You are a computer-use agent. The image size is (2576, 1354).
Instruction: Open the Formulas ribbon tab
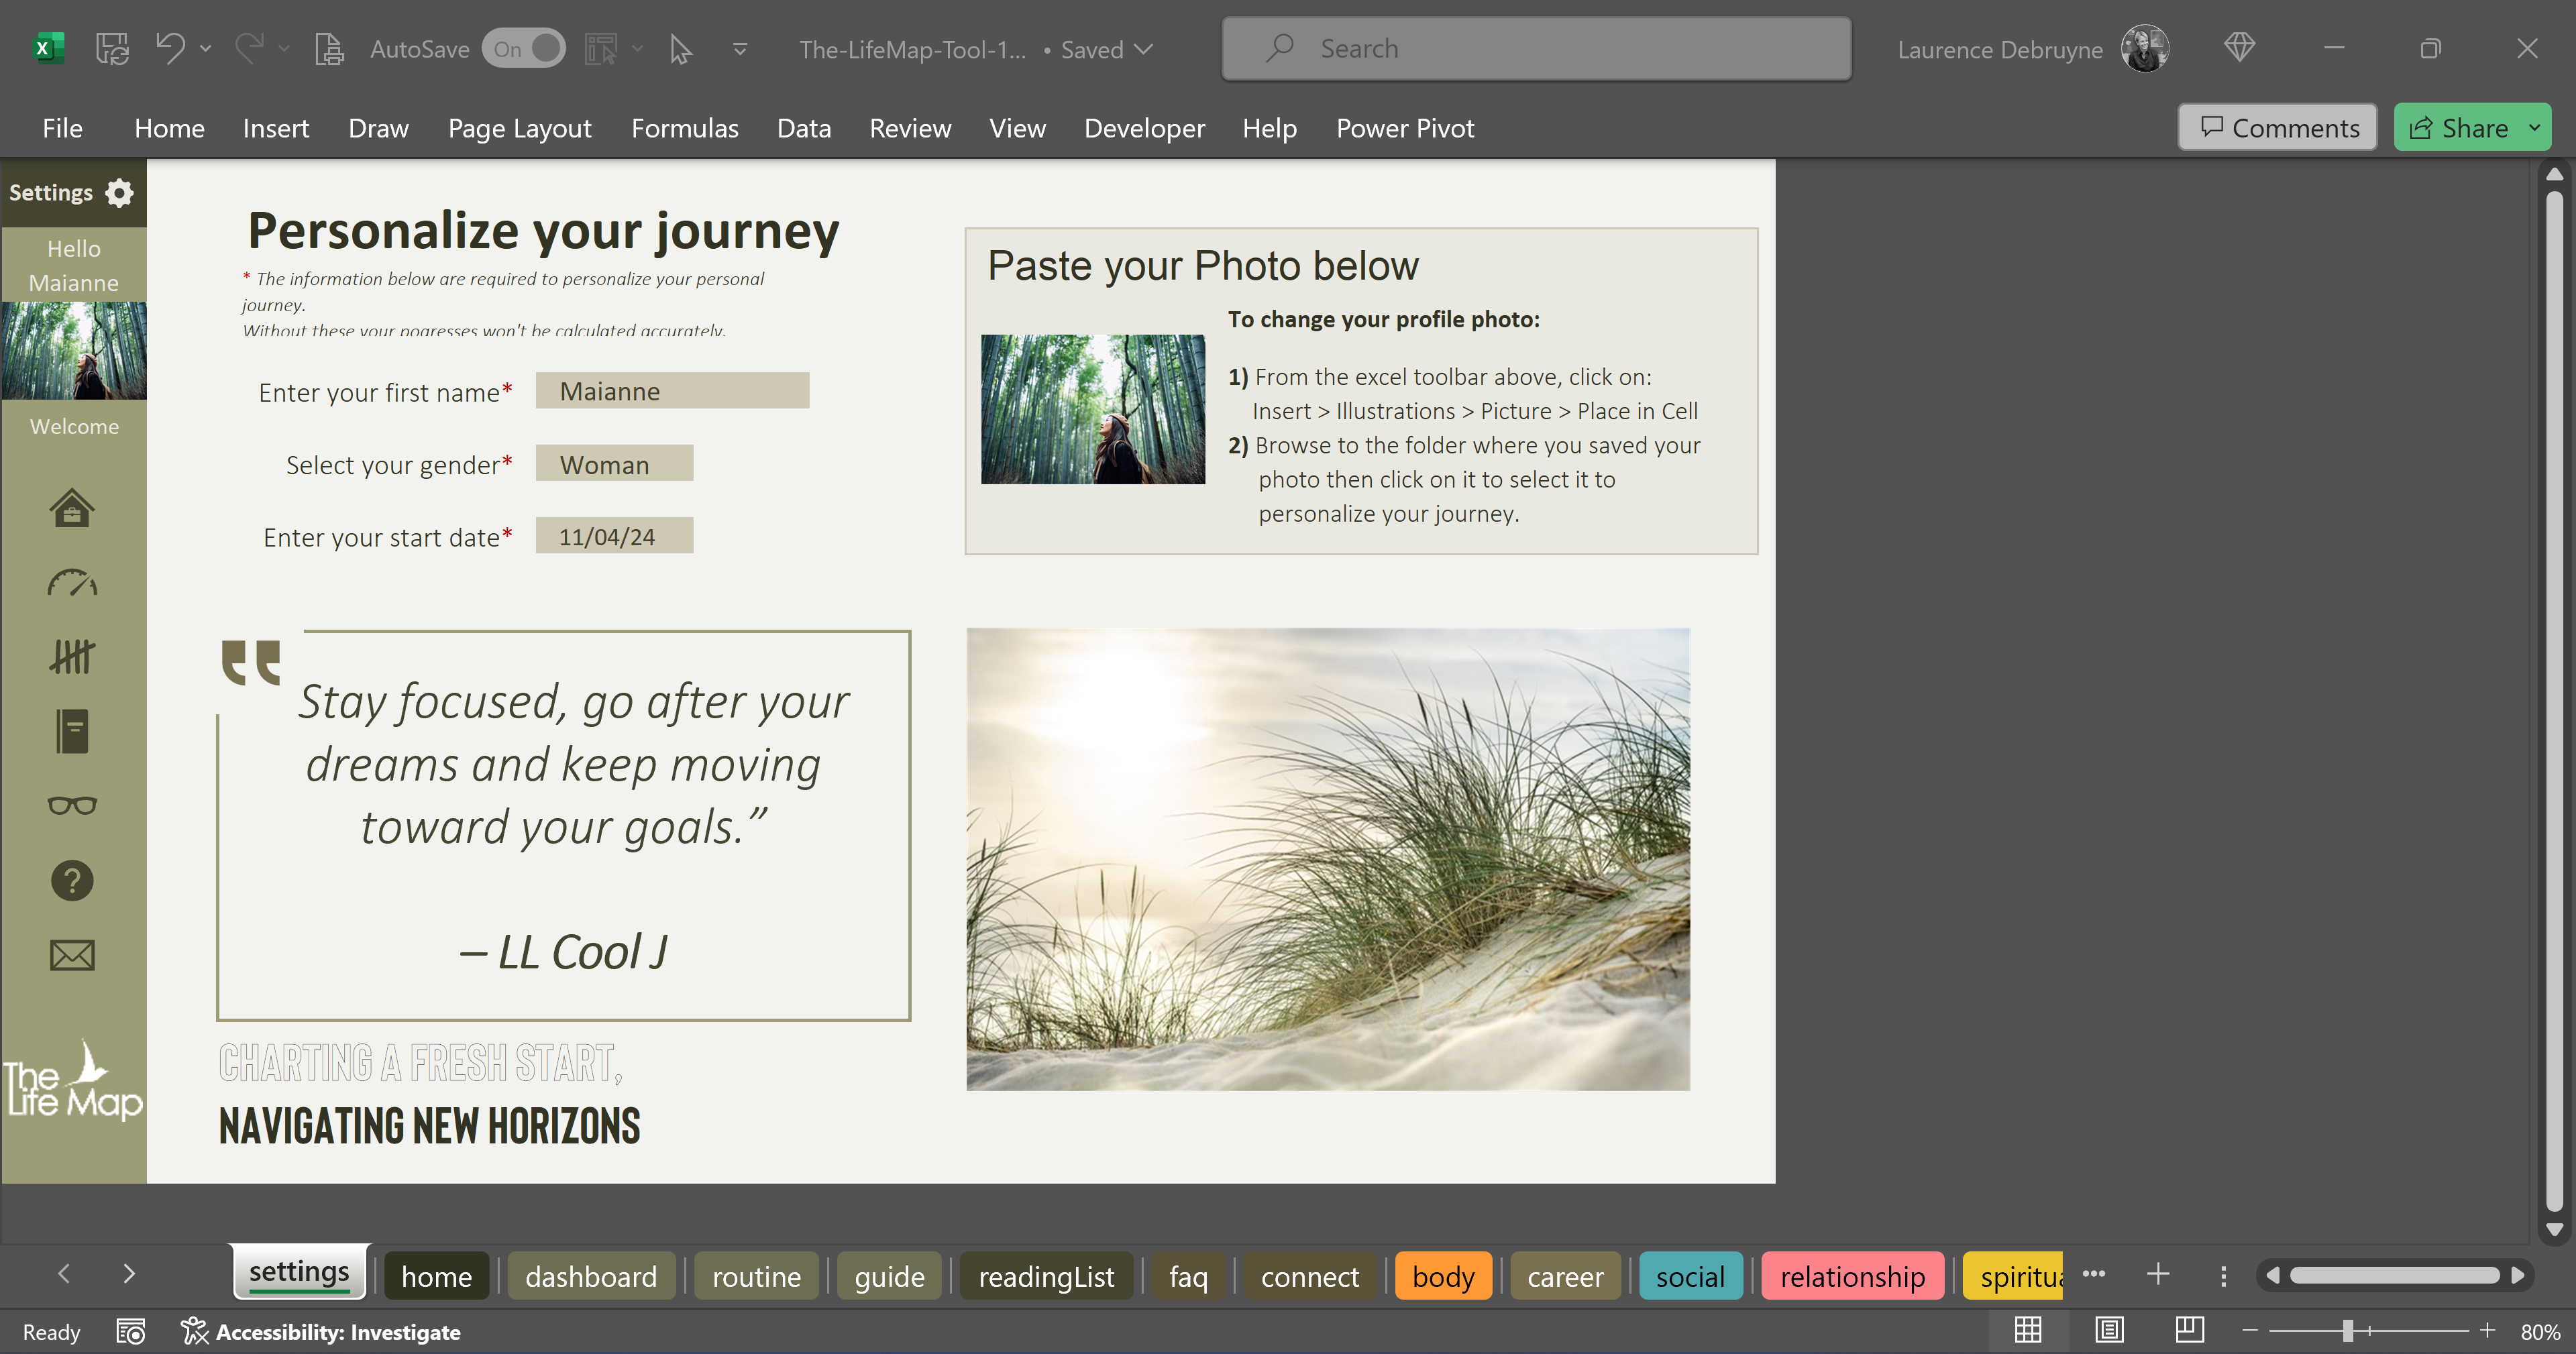[684, 128]
